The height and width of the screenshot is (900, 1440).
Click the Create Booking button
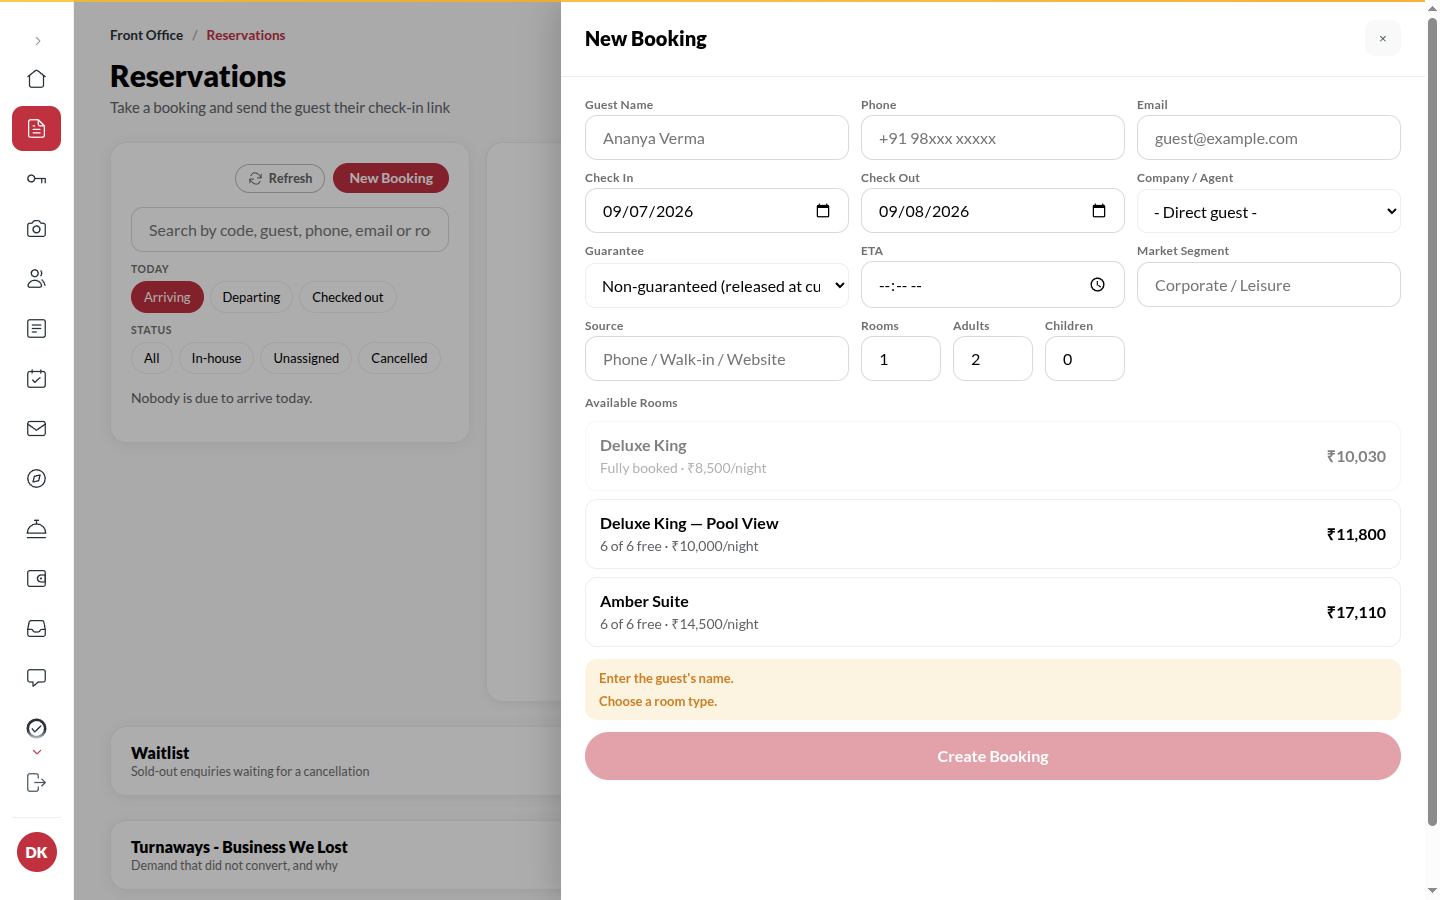993,756
